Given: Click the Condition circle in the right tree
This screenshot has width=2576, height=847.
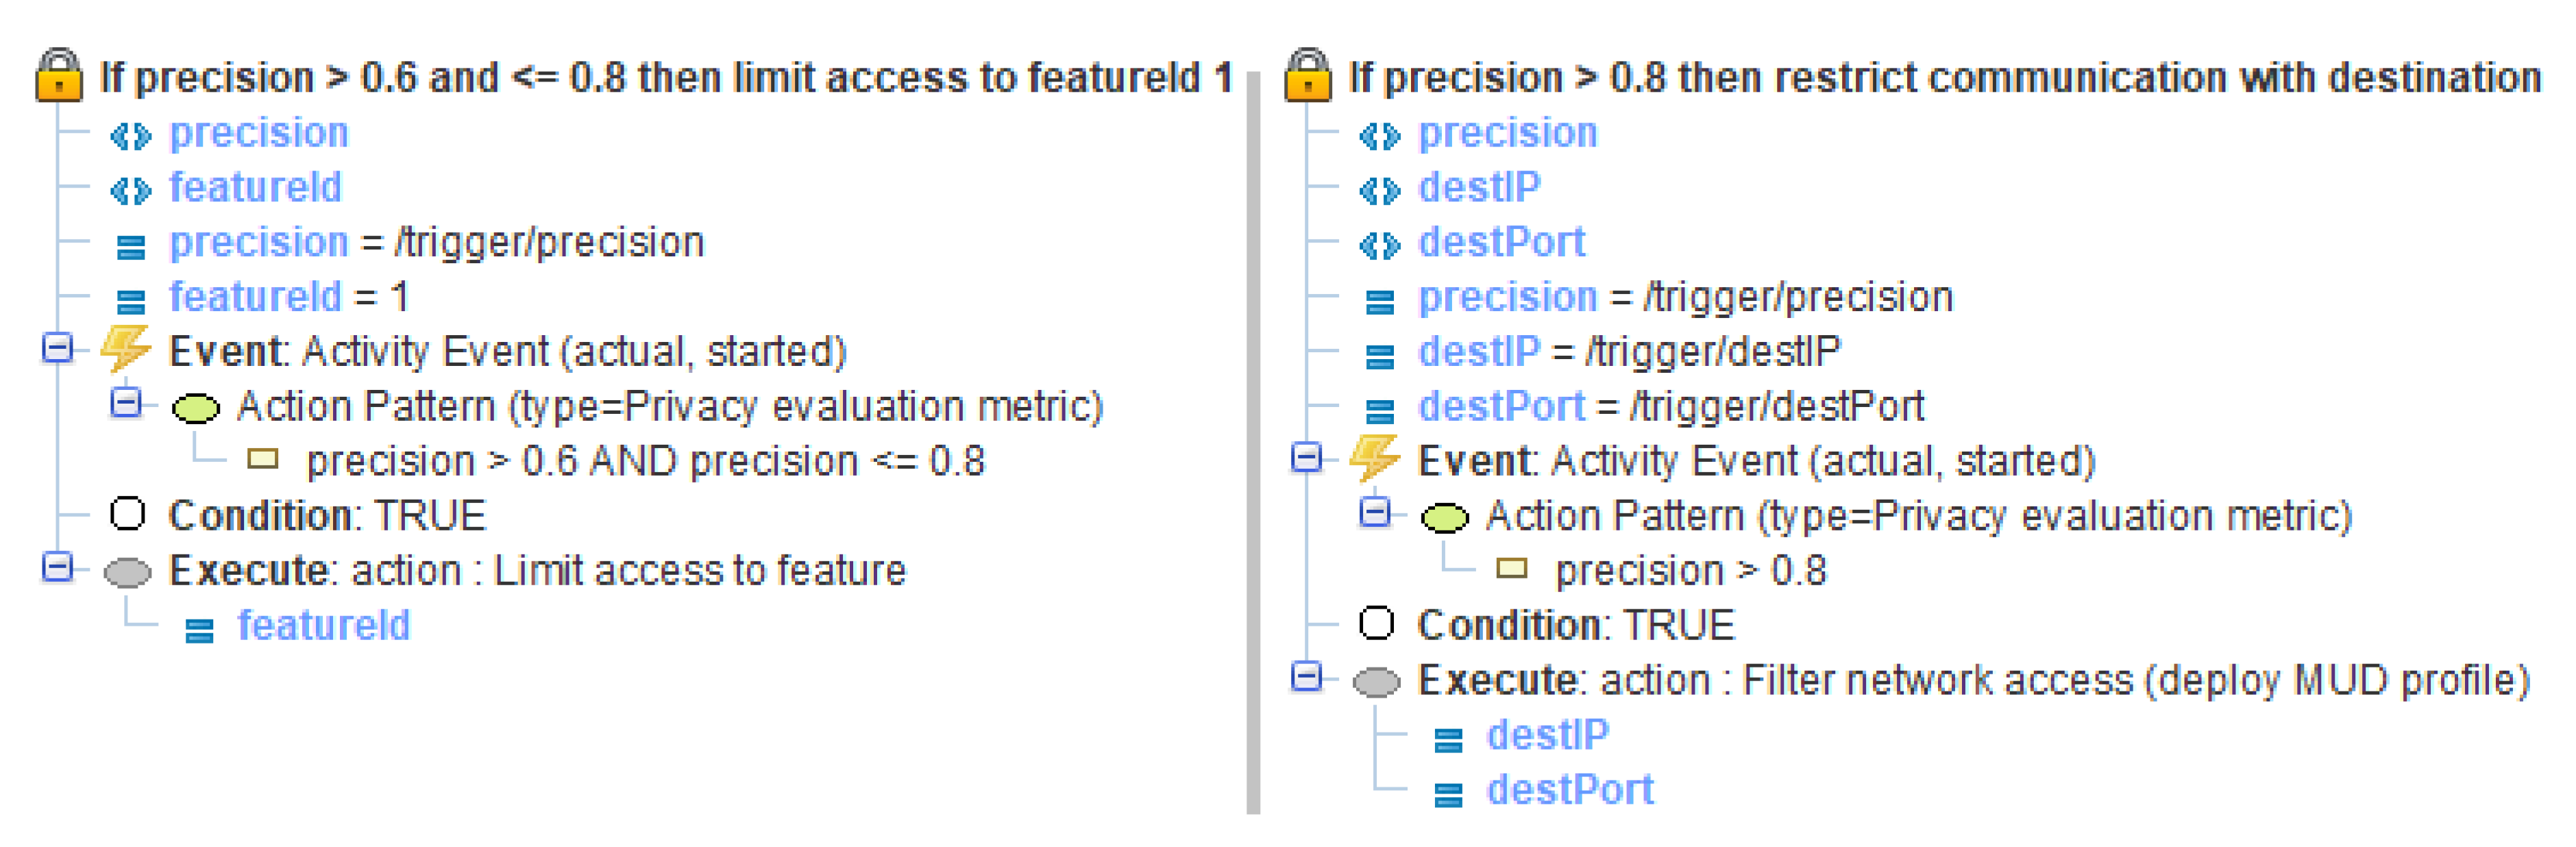Looking at the screenshot, I should 1376,623.
